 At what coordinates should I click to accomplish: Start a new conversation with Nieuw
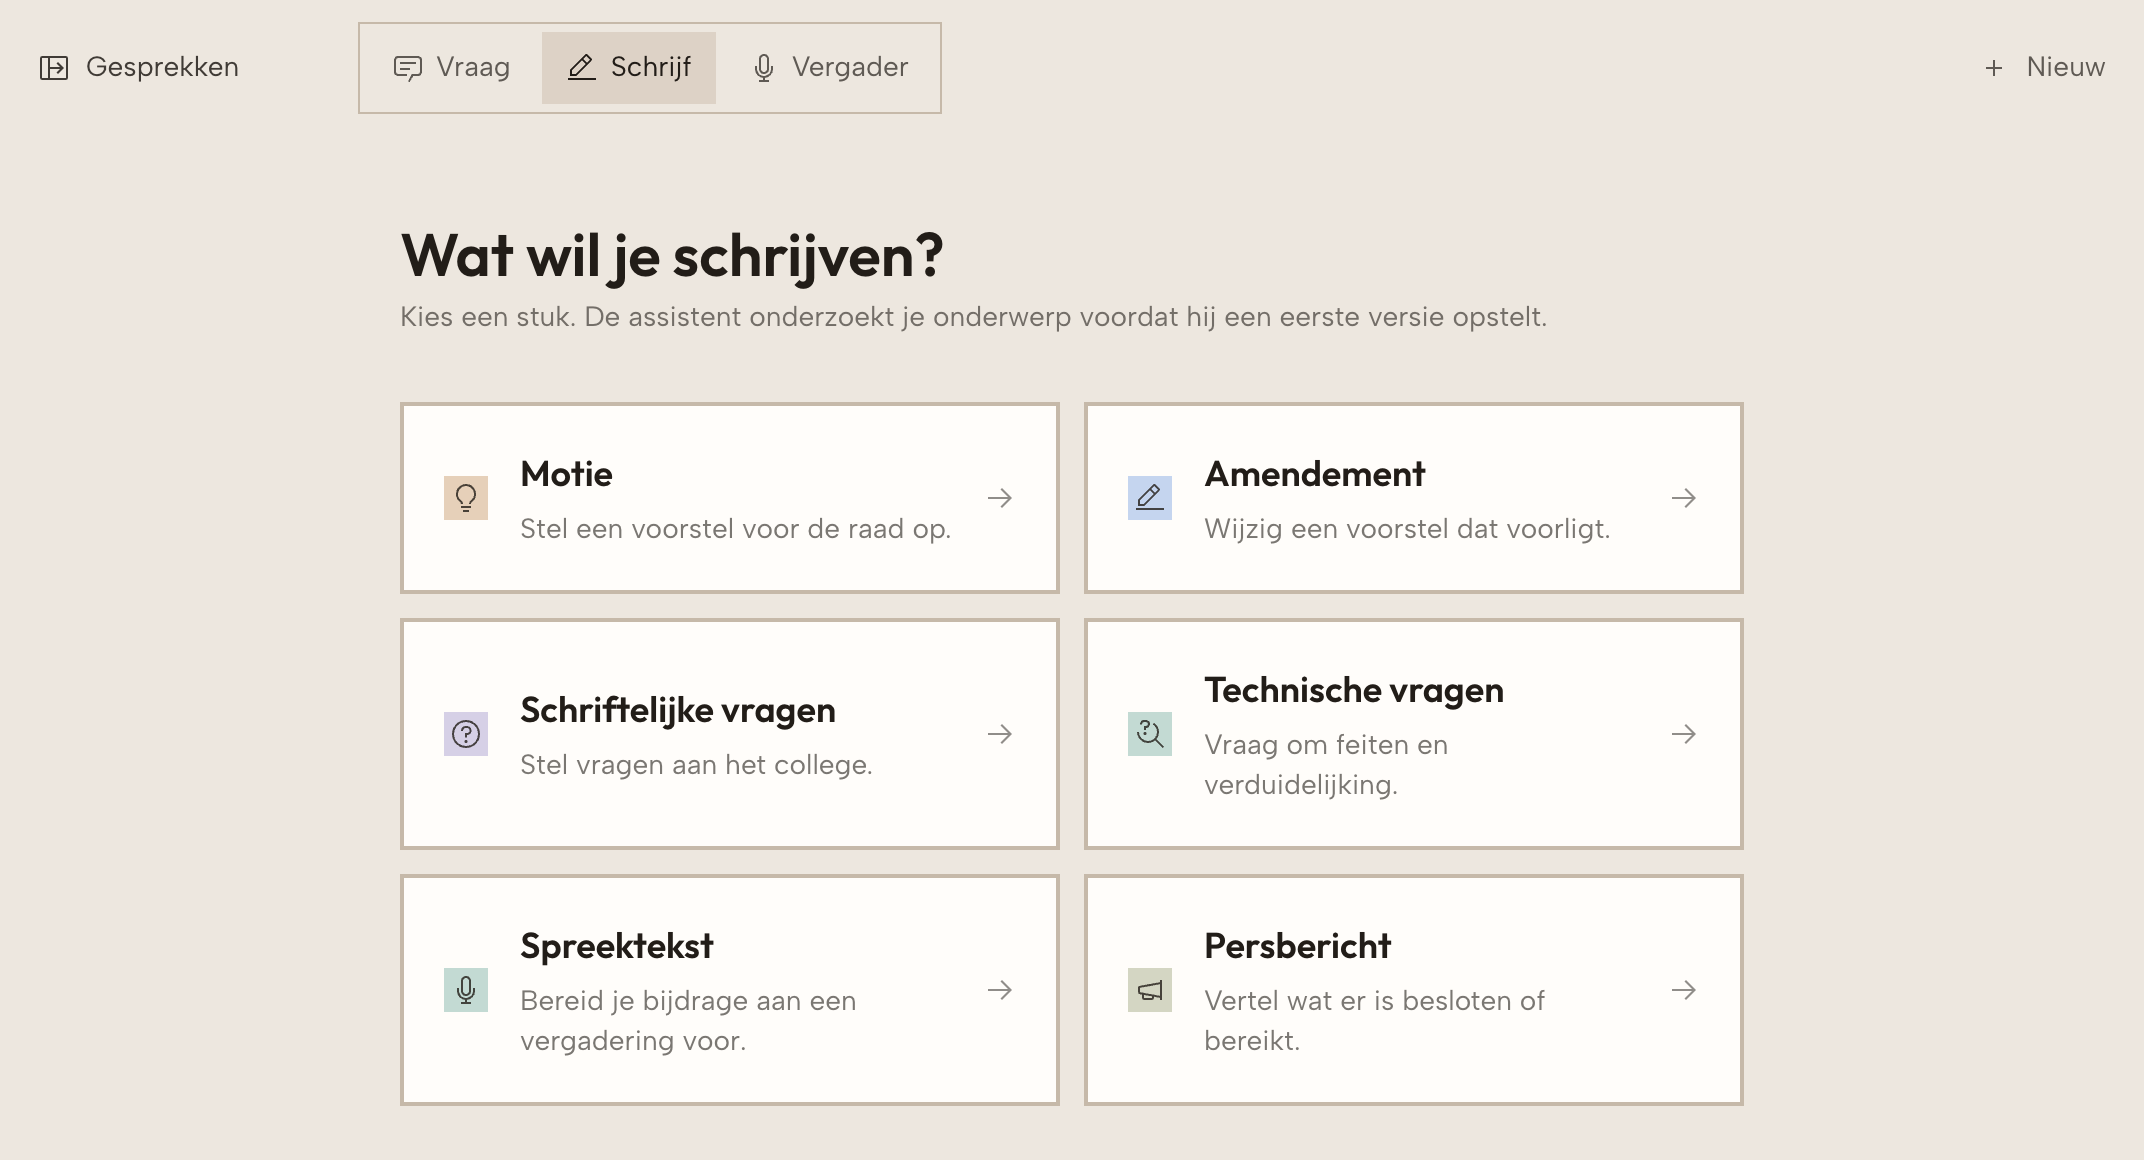point(2045,68)
